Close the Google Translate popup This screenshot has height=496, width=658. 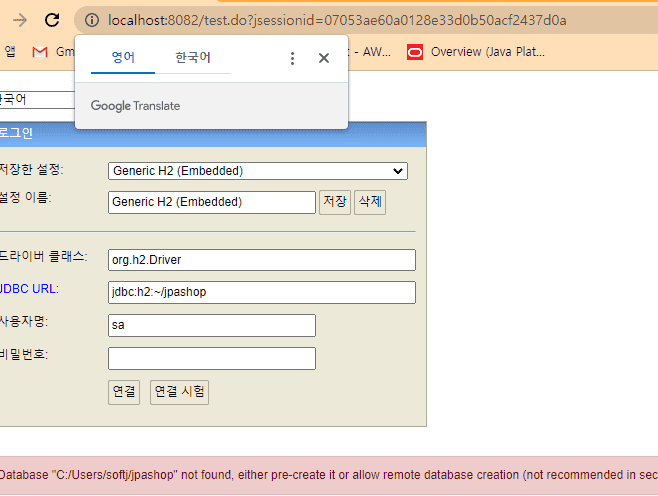pos(324,58)
